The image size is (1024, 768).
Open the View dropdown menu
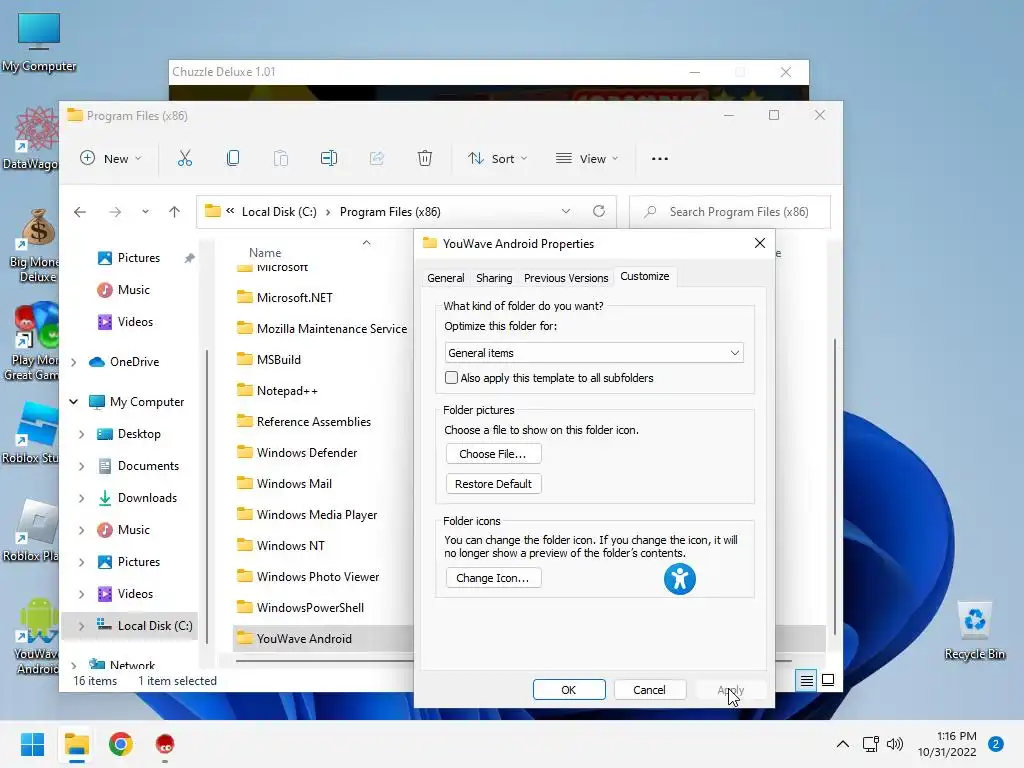point(586,159)
